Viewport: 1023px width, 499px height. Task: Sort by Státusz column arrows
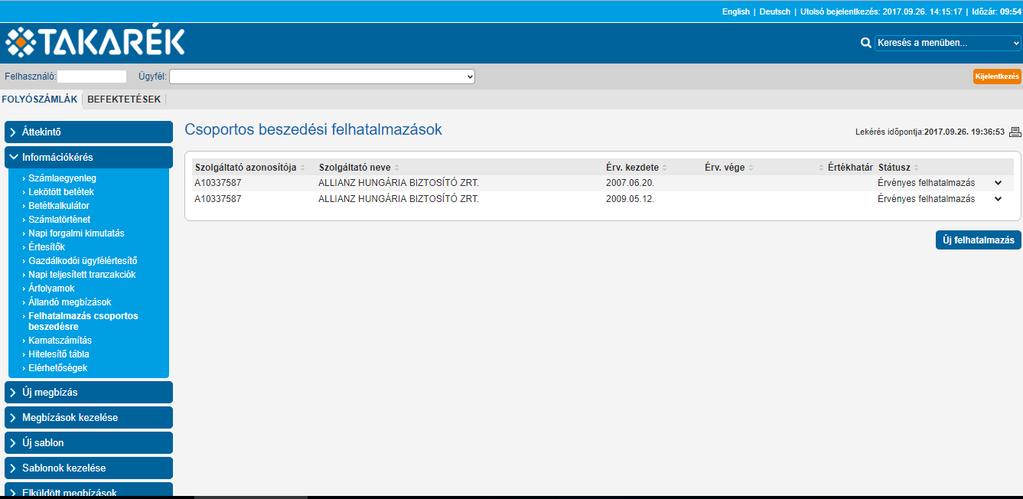point(916,168)
